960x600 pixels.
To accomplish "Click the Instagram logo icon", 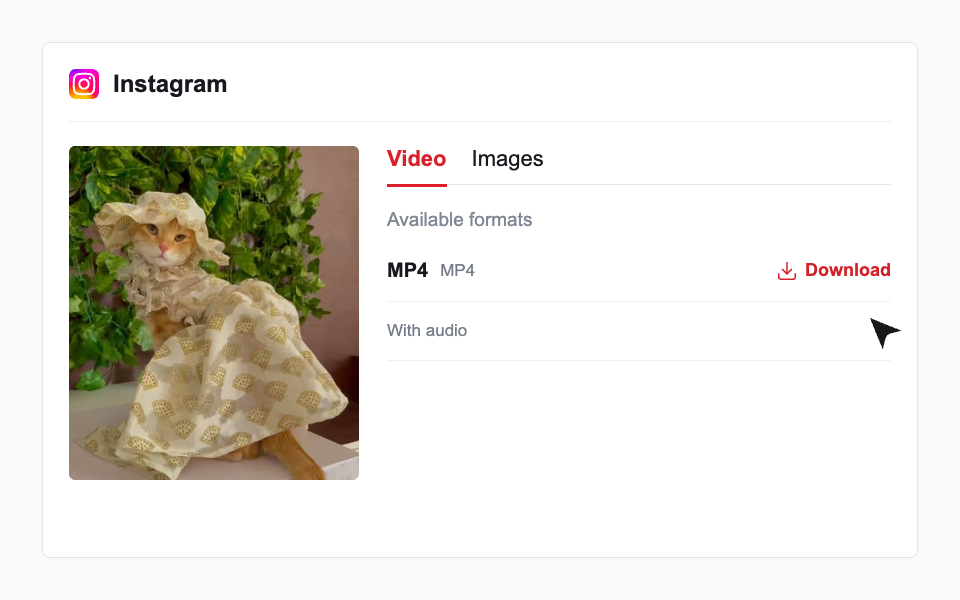I will click(x=84, y=84).
